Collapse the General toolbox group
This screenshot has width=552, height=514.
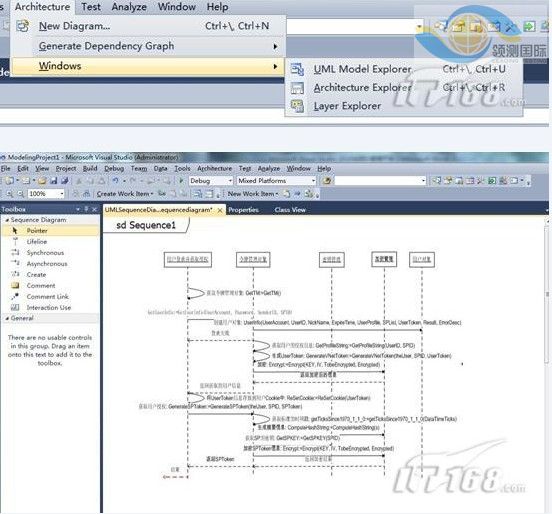coord(7,318)
